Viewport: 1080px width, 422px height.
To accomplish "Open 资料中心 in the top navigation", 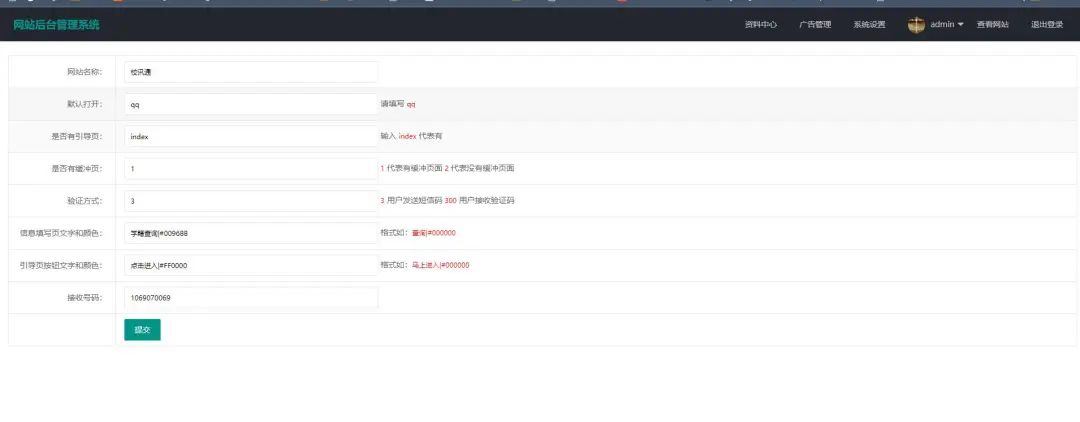I will pos(761,25).
